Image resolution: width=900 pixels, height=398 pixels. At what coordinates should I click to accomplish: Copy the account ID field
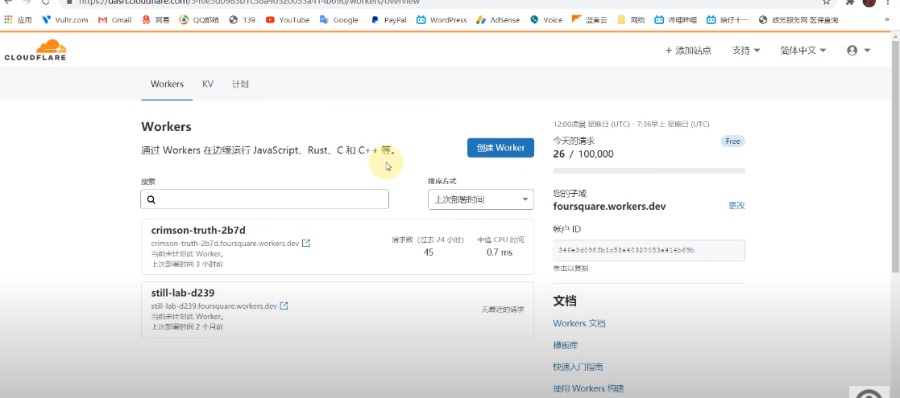pos(649,250)
